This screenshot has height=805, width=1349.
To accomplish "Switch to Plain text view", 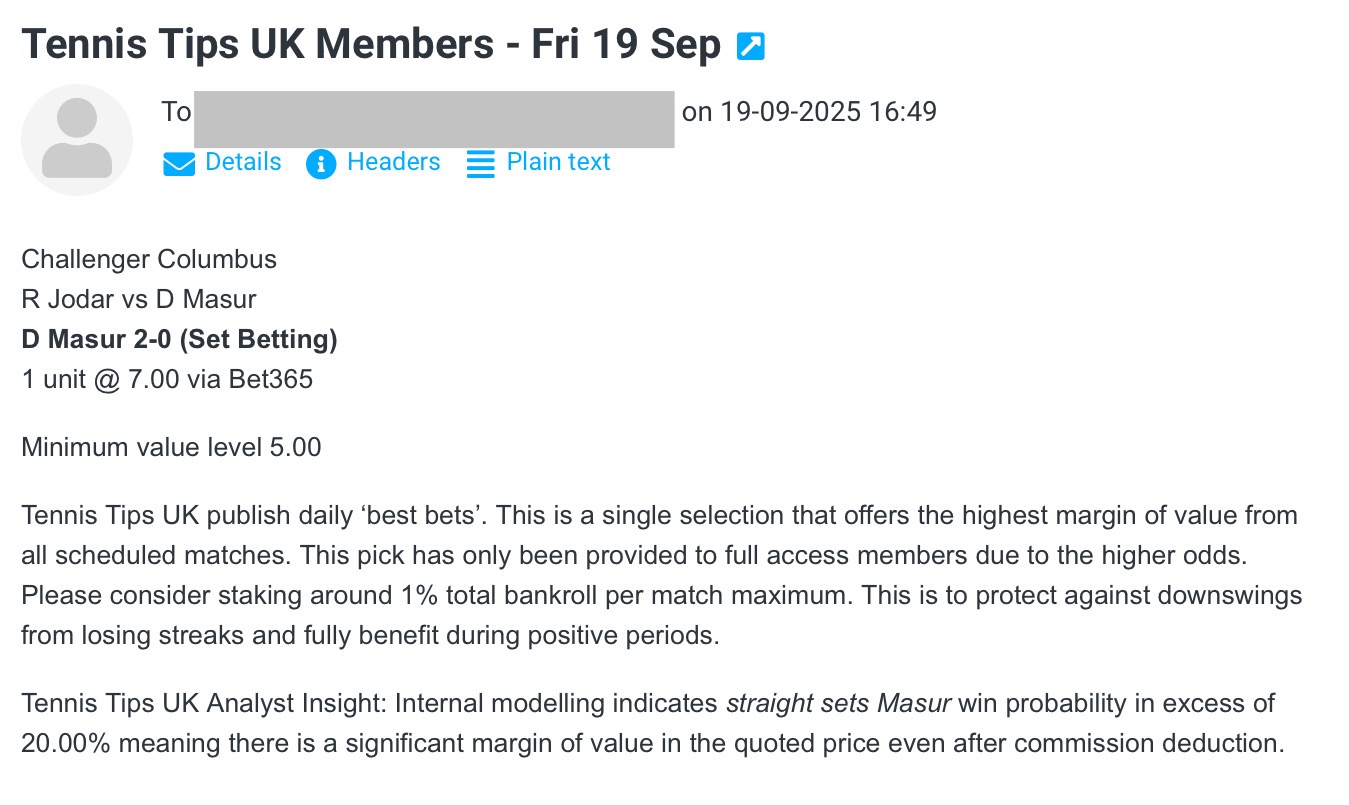I will tap(558, 162).
